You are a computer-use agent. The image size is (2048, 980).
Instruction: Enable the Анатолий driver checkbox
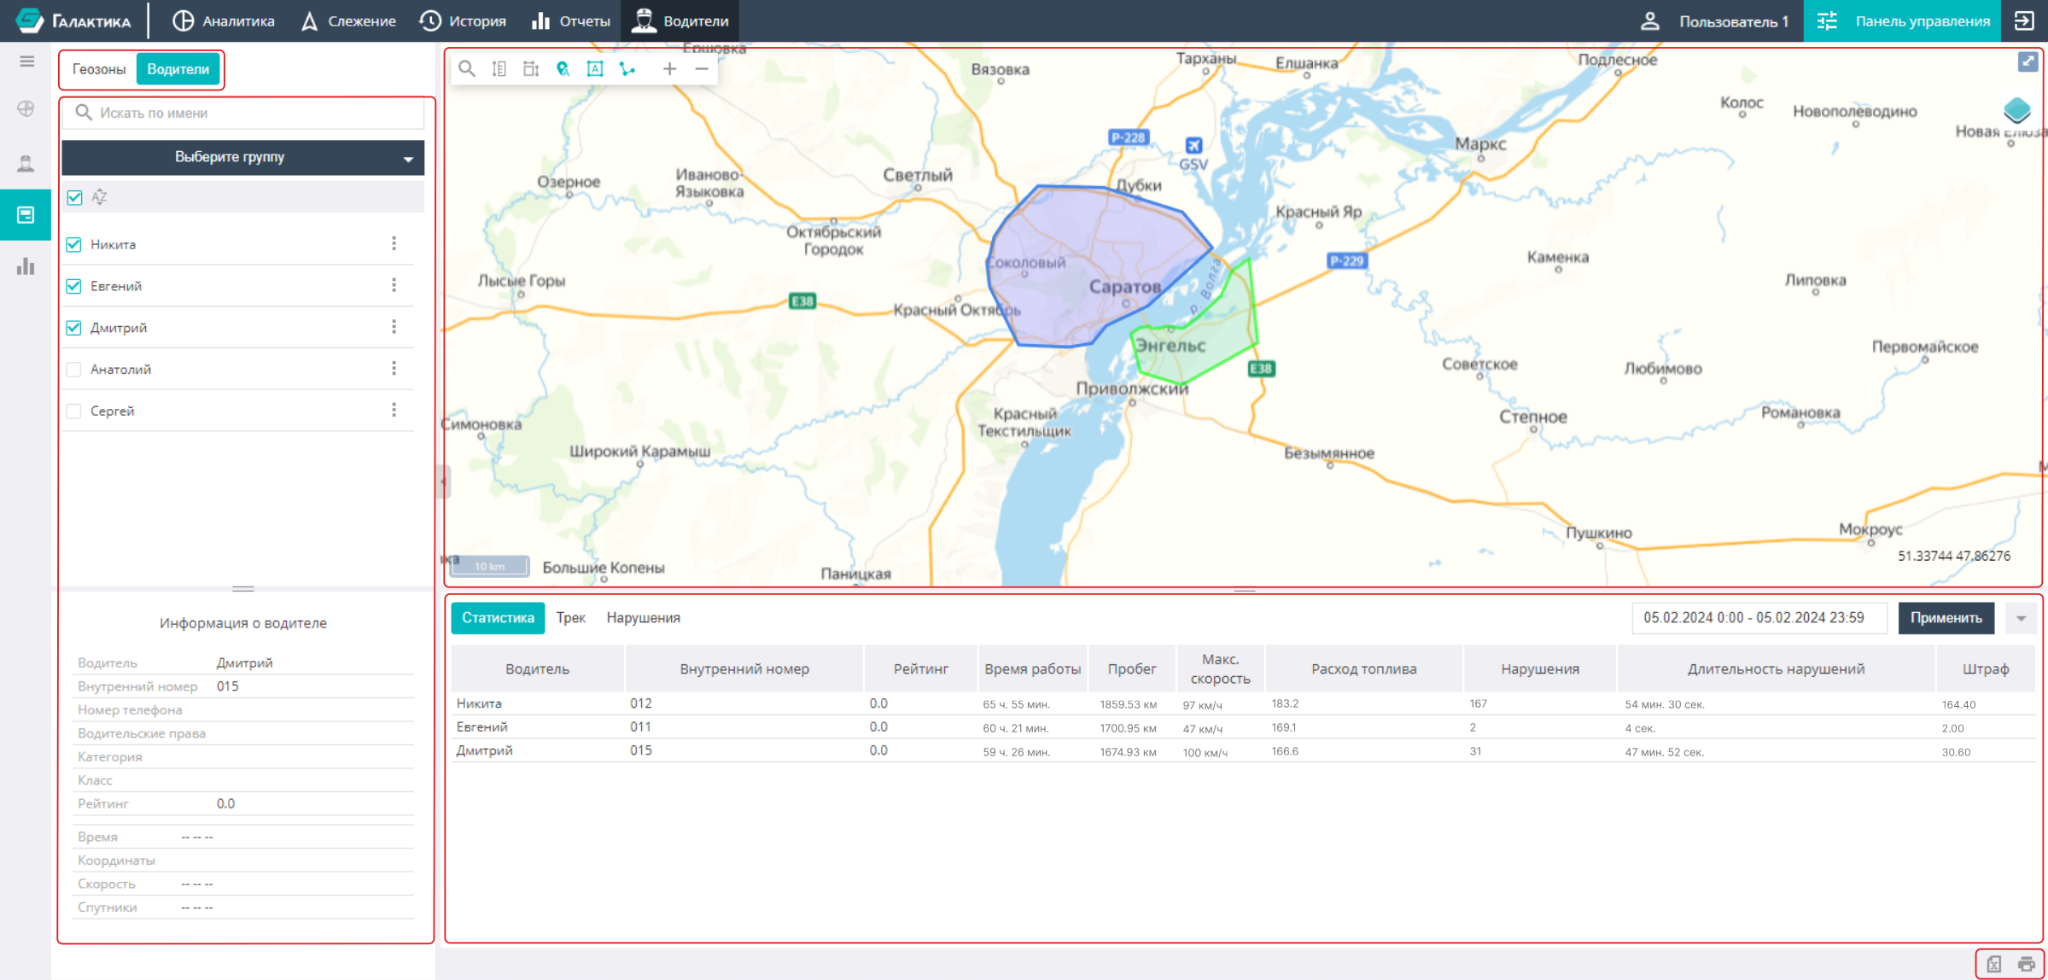(x=74, y=369)
